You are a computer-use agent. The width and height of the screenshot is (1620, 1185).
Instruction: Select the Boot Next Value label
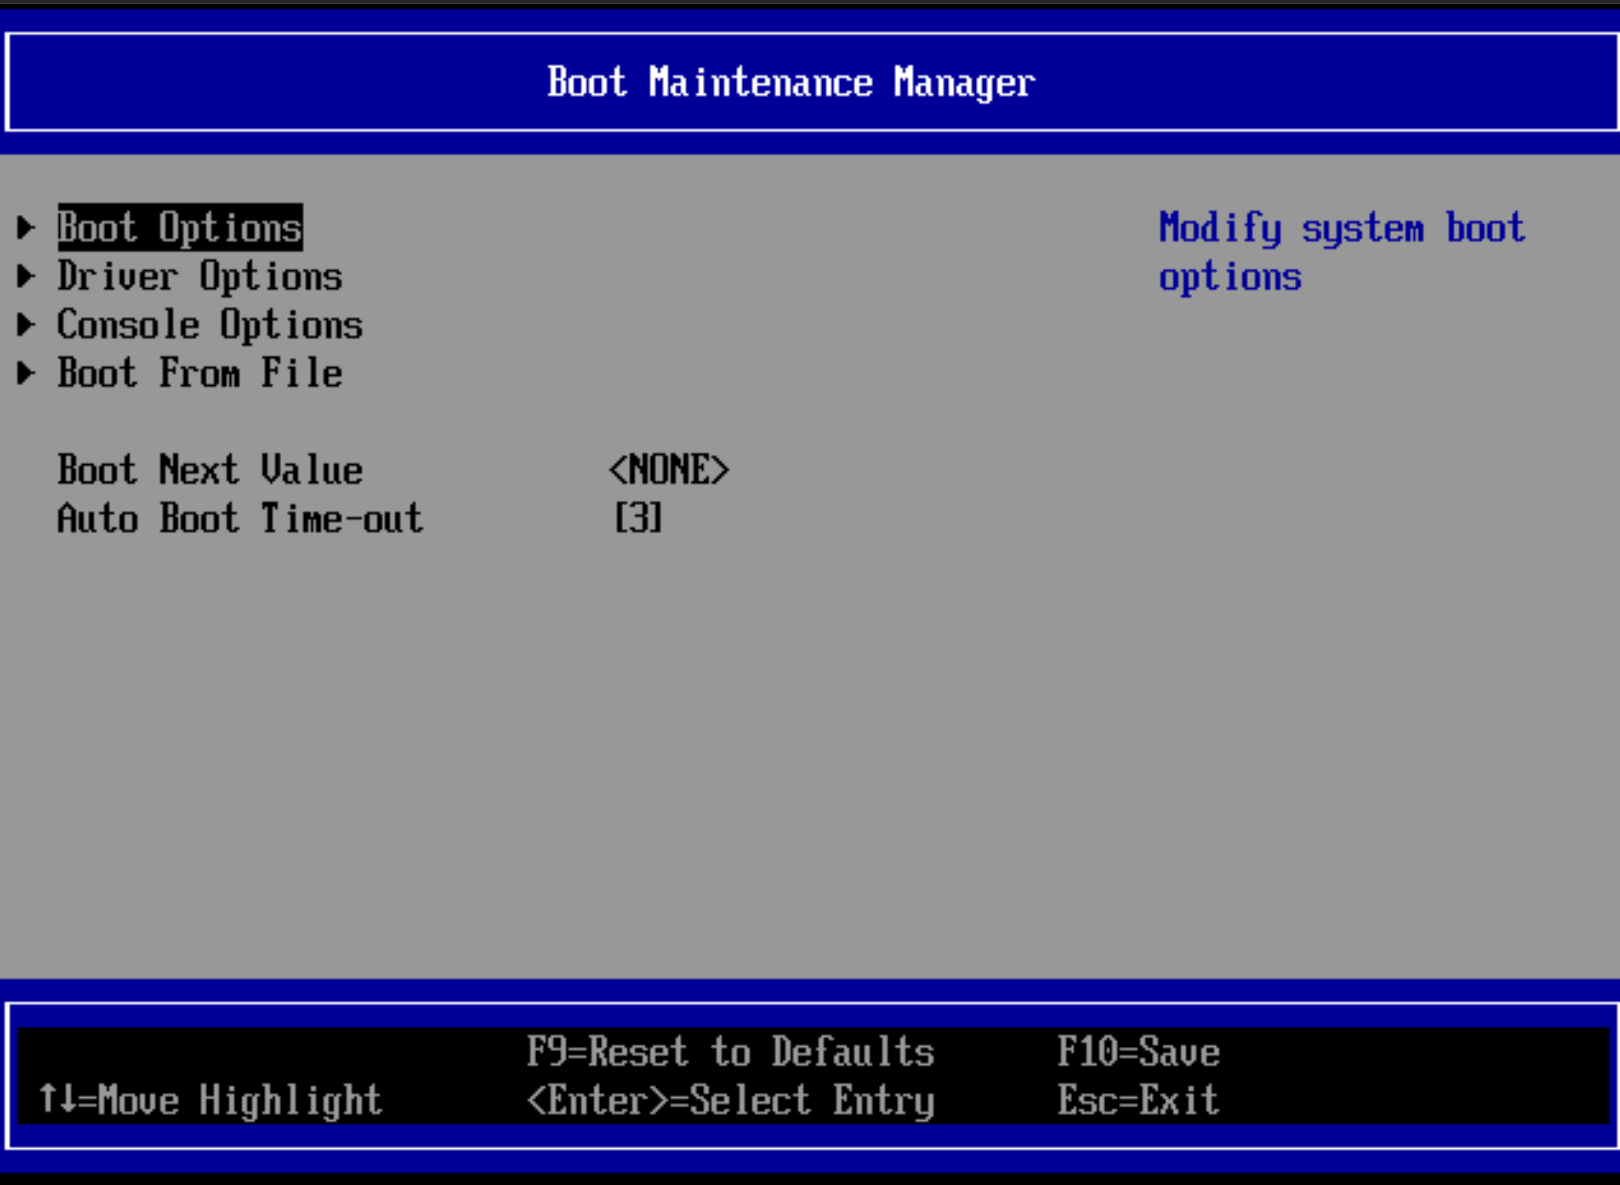[210, 470]
